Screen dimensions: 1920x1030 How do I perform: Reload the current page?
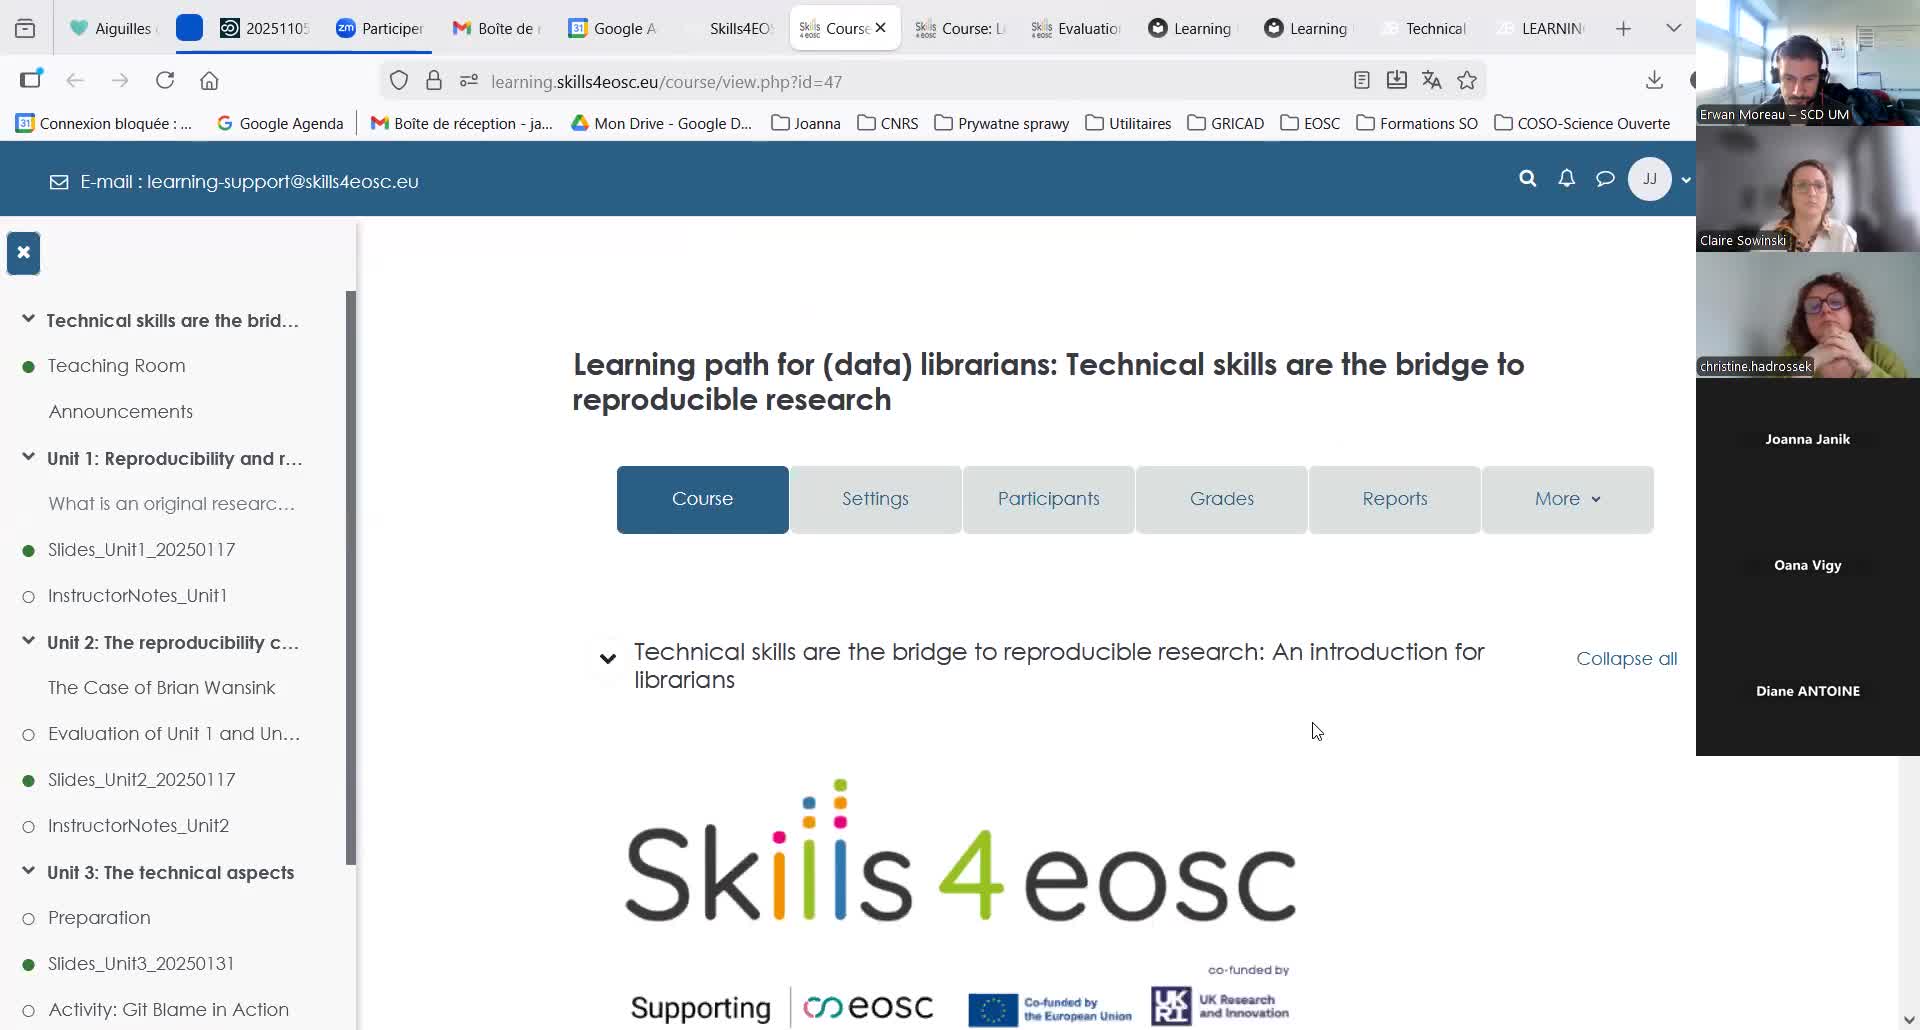pyautogui.click(x=165, y=80)
